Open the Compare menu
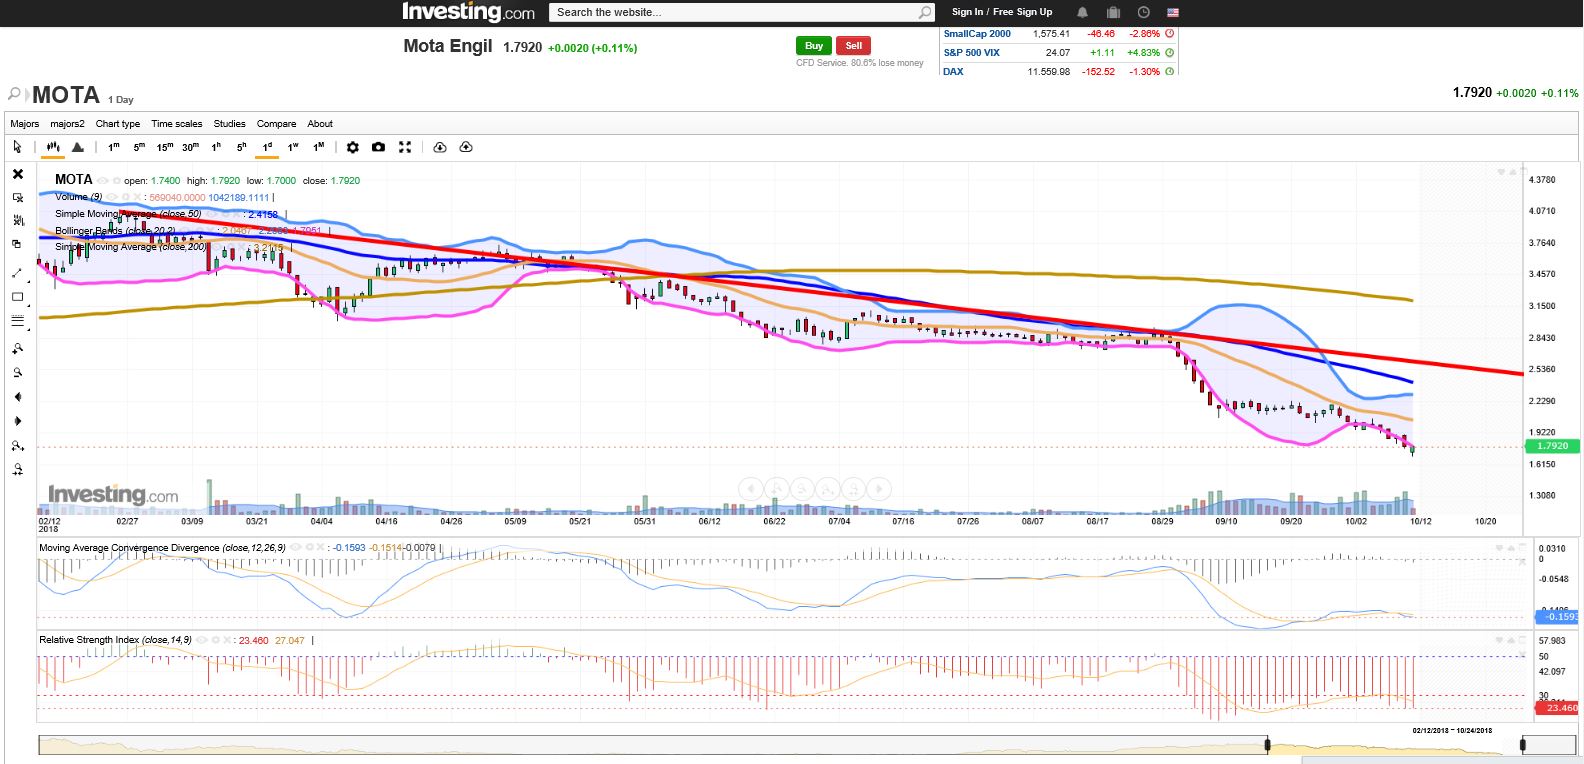 [276, 124]
